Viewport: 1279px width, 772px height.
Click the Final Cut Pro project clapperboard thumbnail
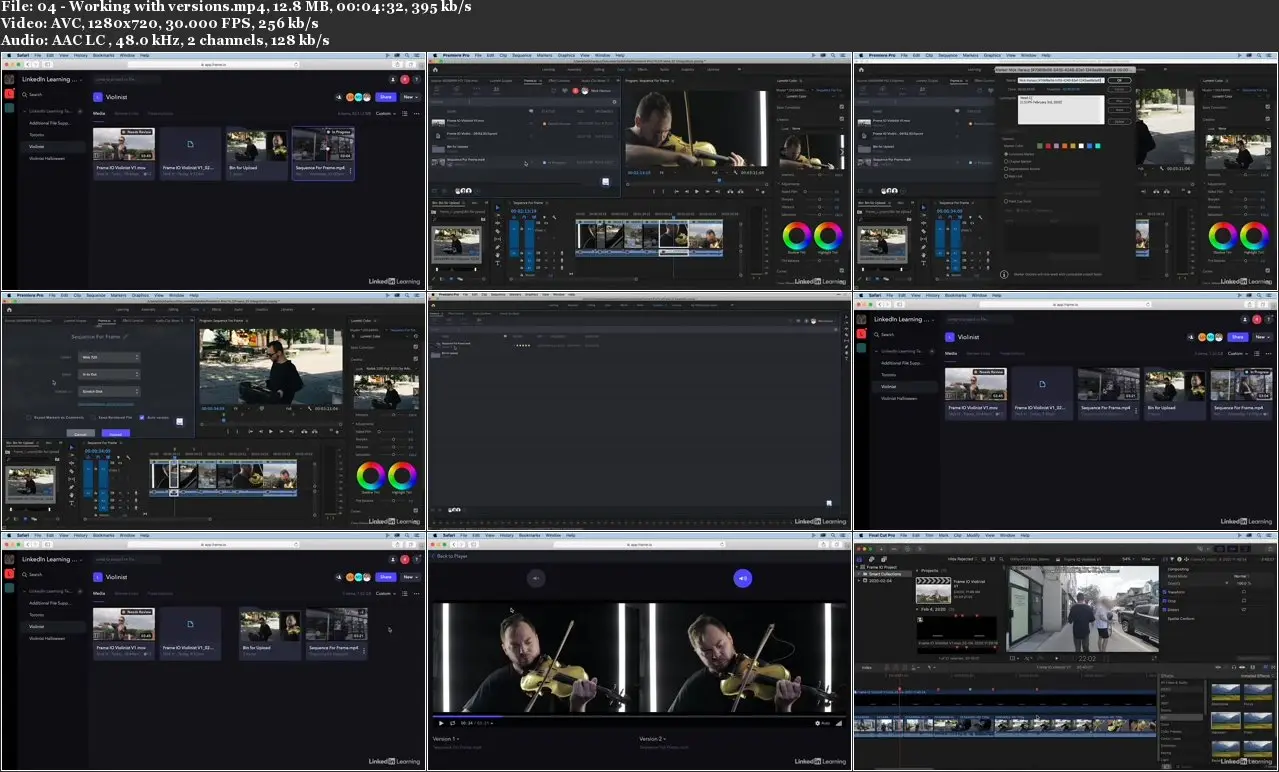pyautogui.click(x=933, y=591)
